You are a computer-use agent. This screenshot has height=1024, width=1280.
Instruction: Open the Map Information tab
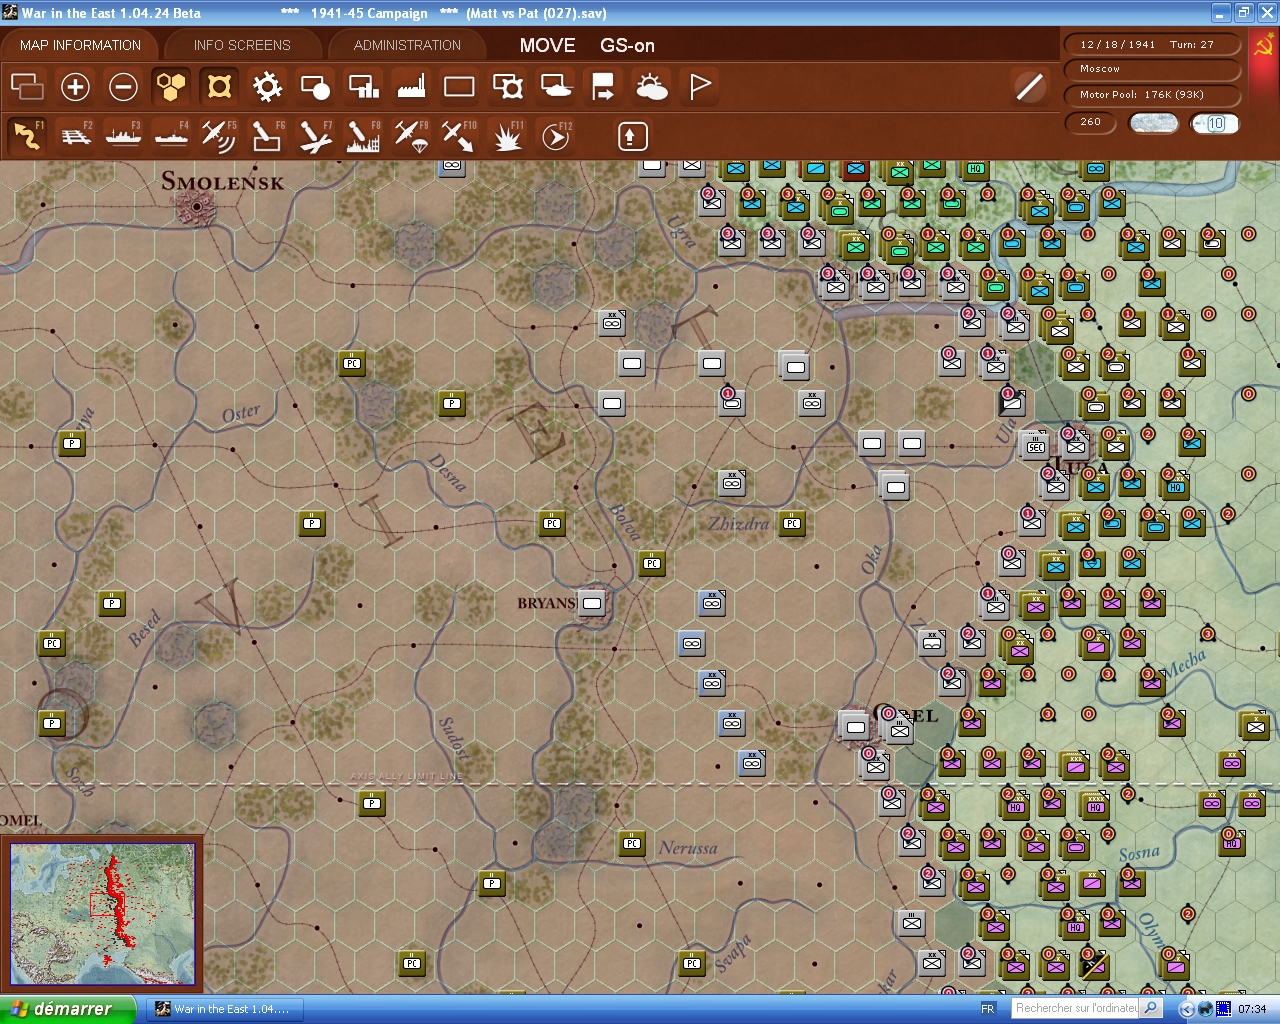80,45
